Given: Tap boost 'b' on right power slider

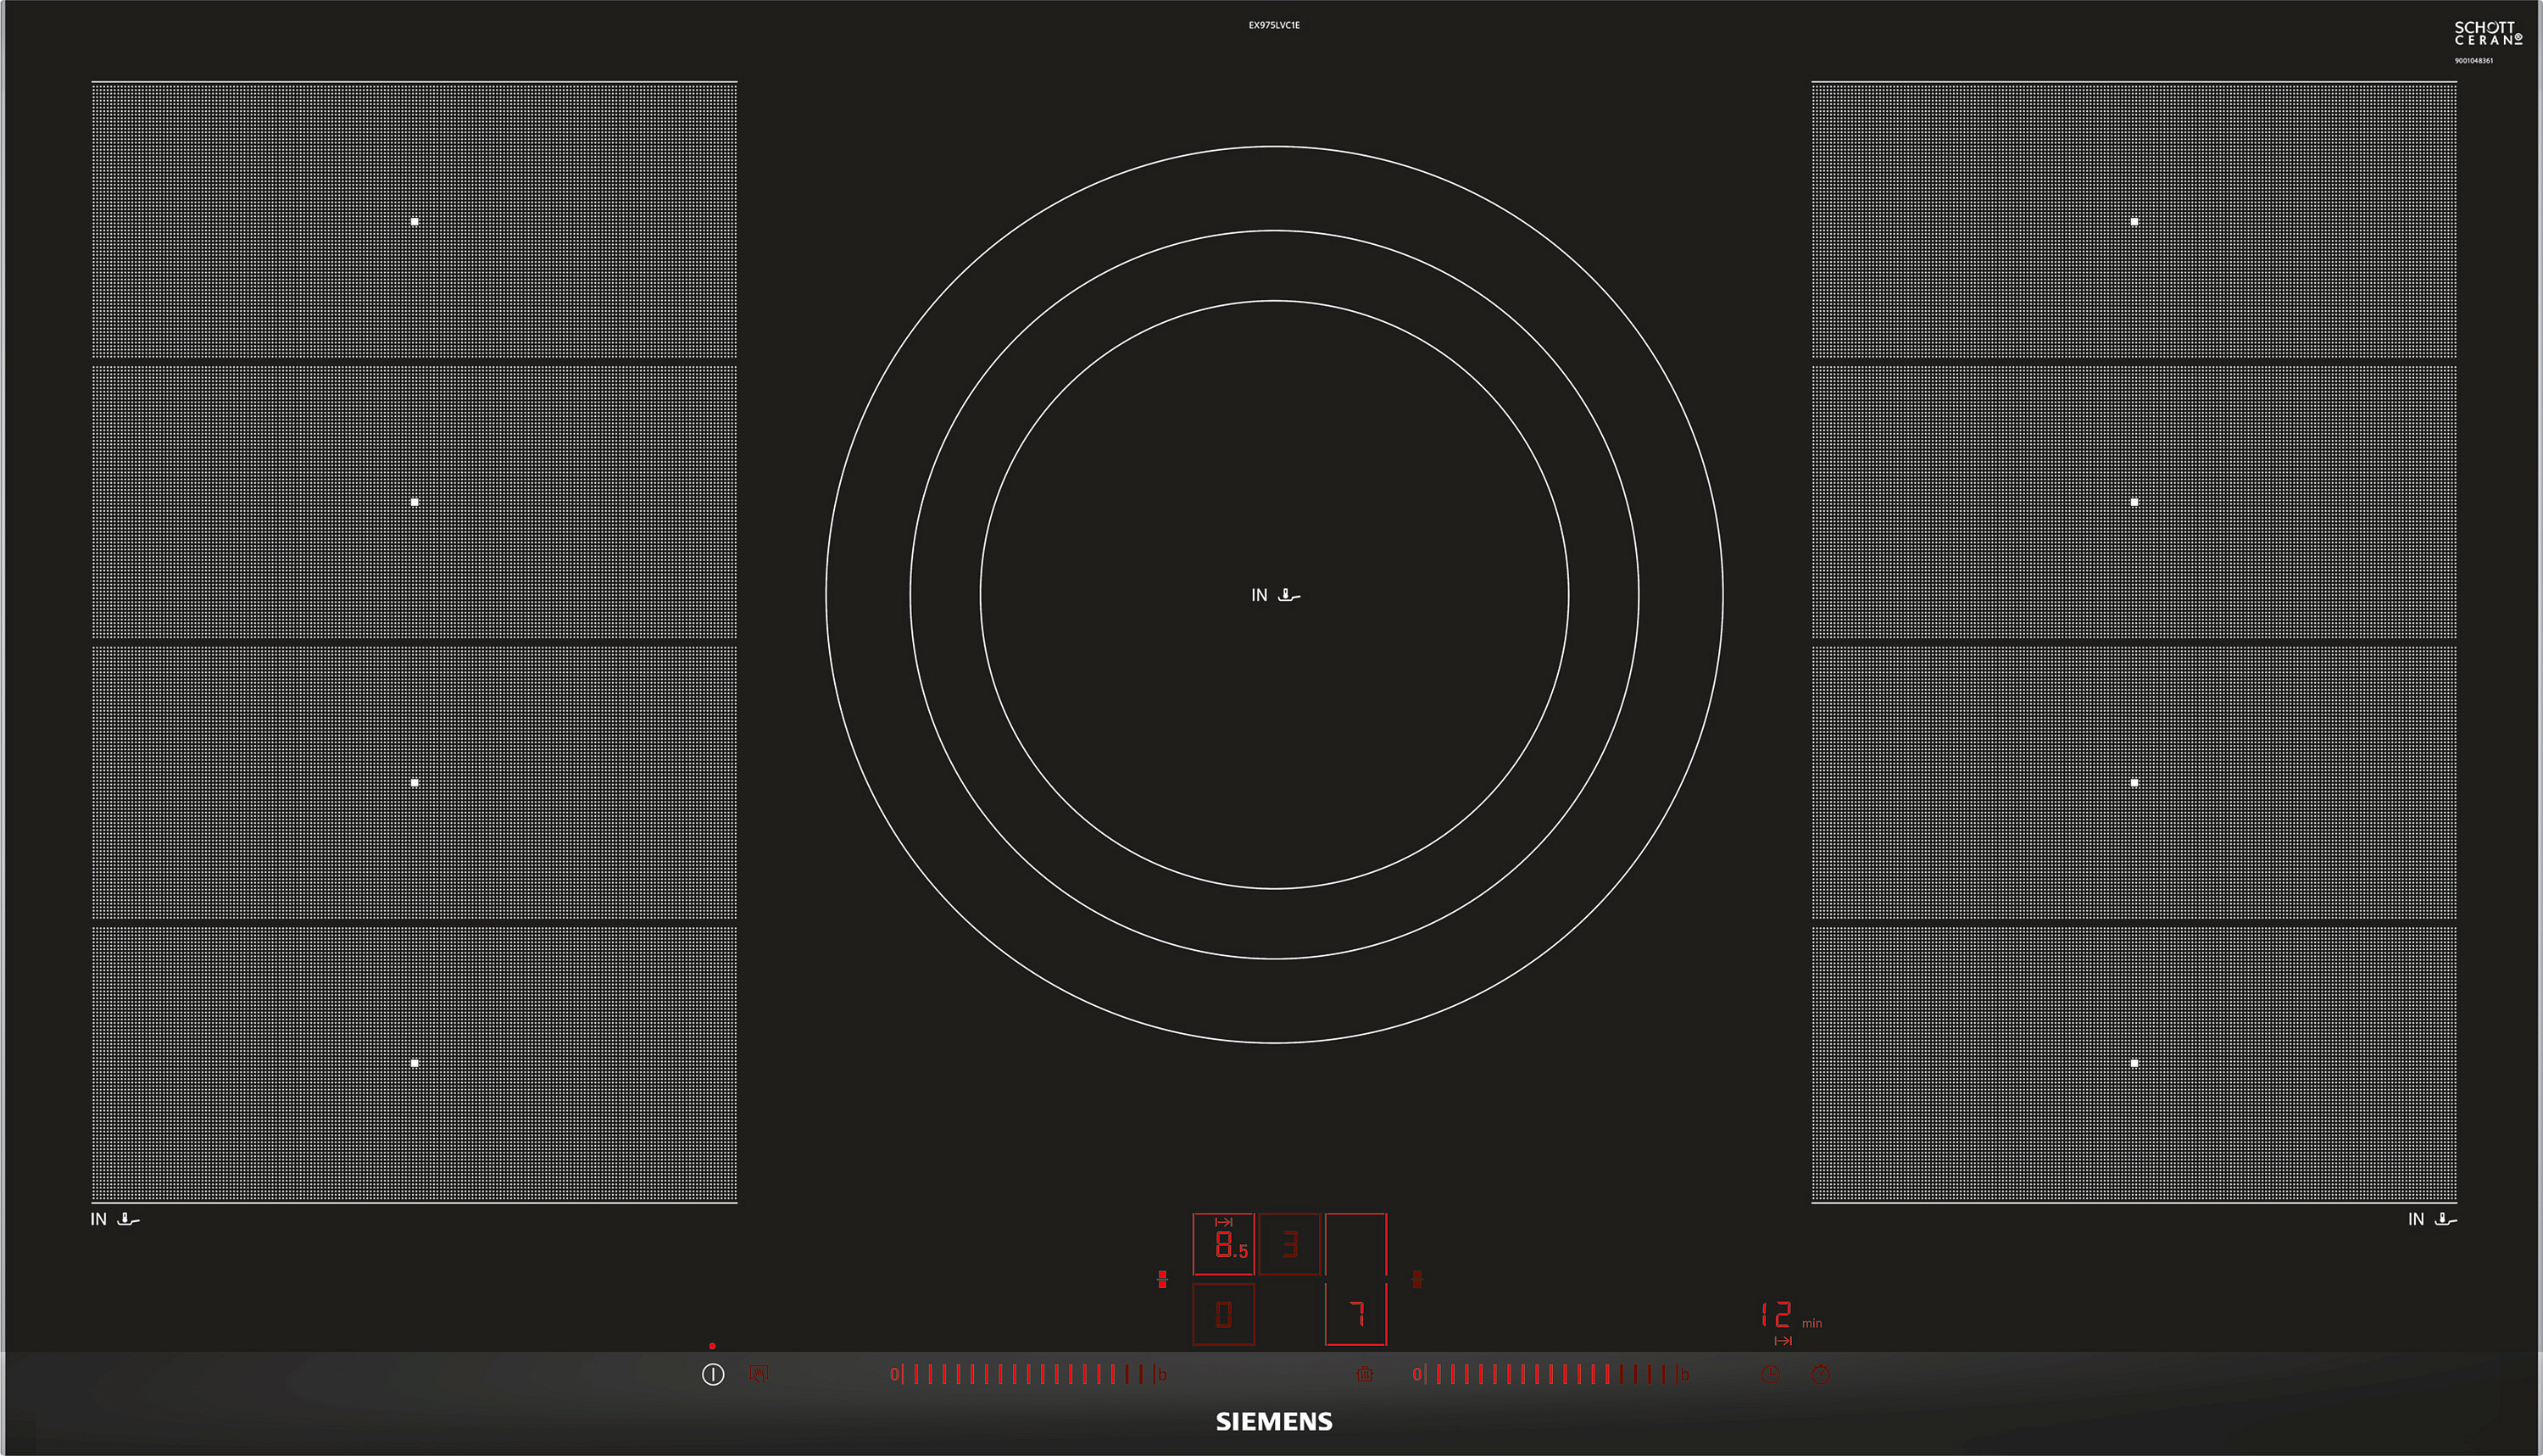Looking at the screenshot, I should tap(1685, 1375).
